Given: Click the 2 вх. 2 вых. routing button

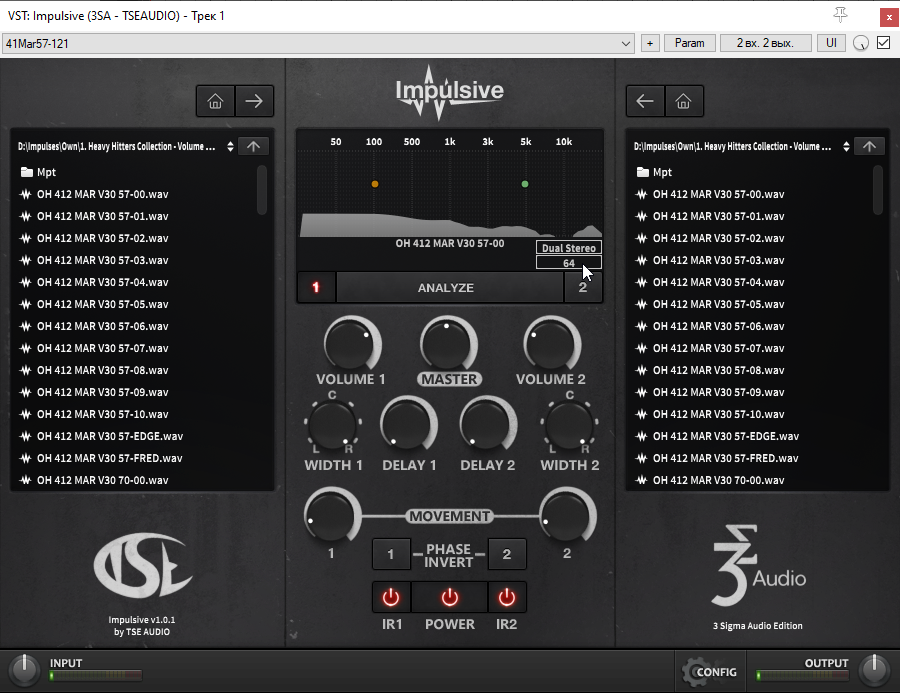Looking at the screenshot, I should pos(765,43).
